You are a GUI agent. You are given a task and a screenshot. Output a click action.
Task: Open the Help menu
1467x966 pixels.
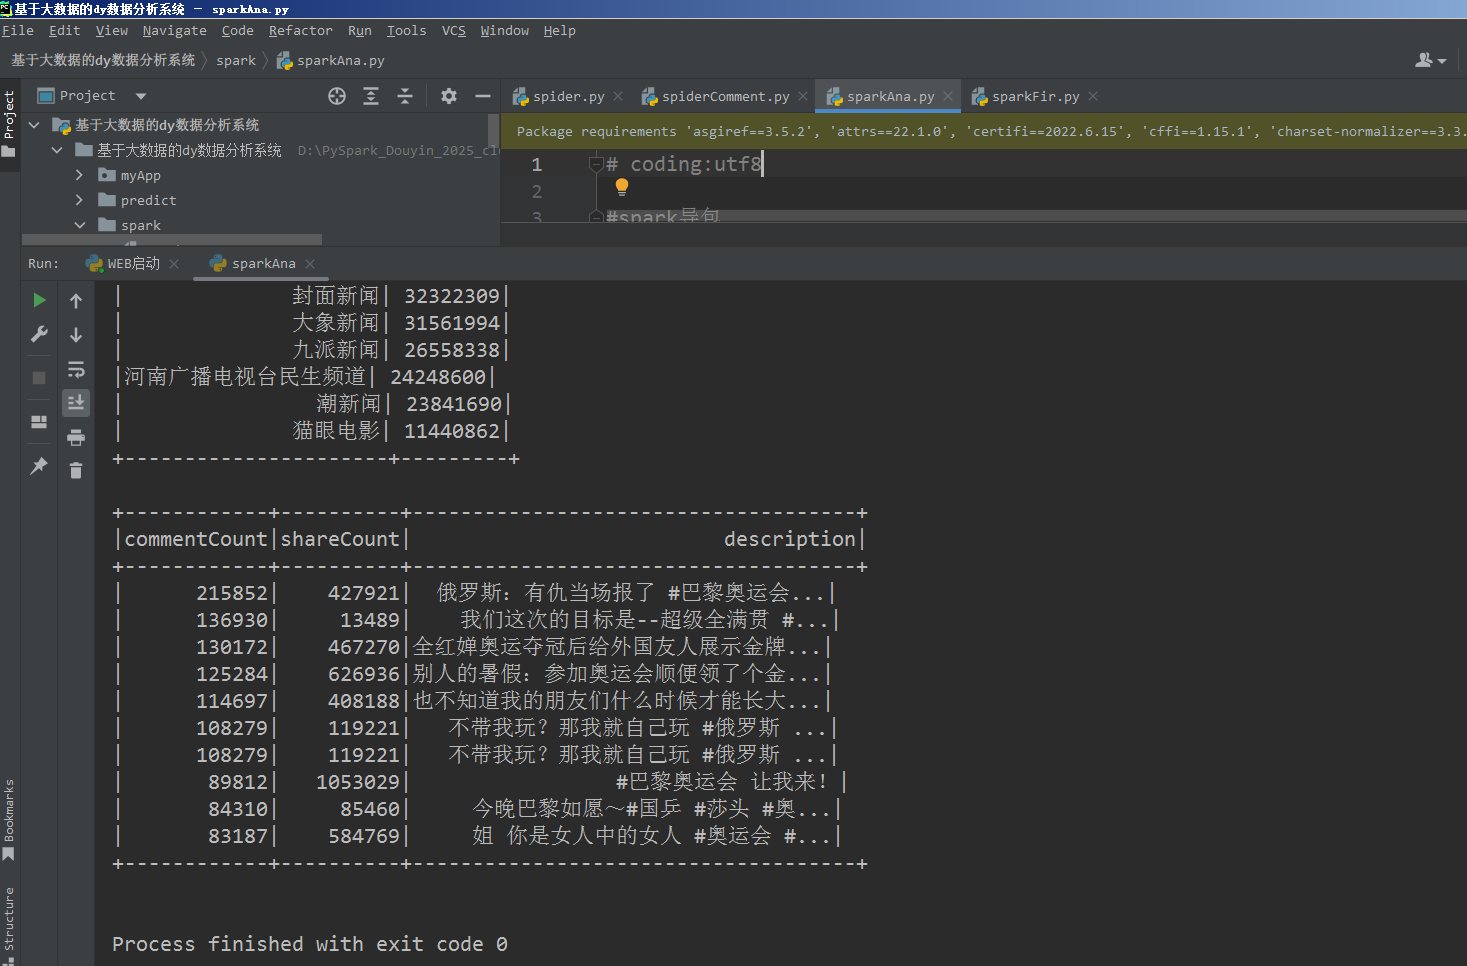pos(559,31)
